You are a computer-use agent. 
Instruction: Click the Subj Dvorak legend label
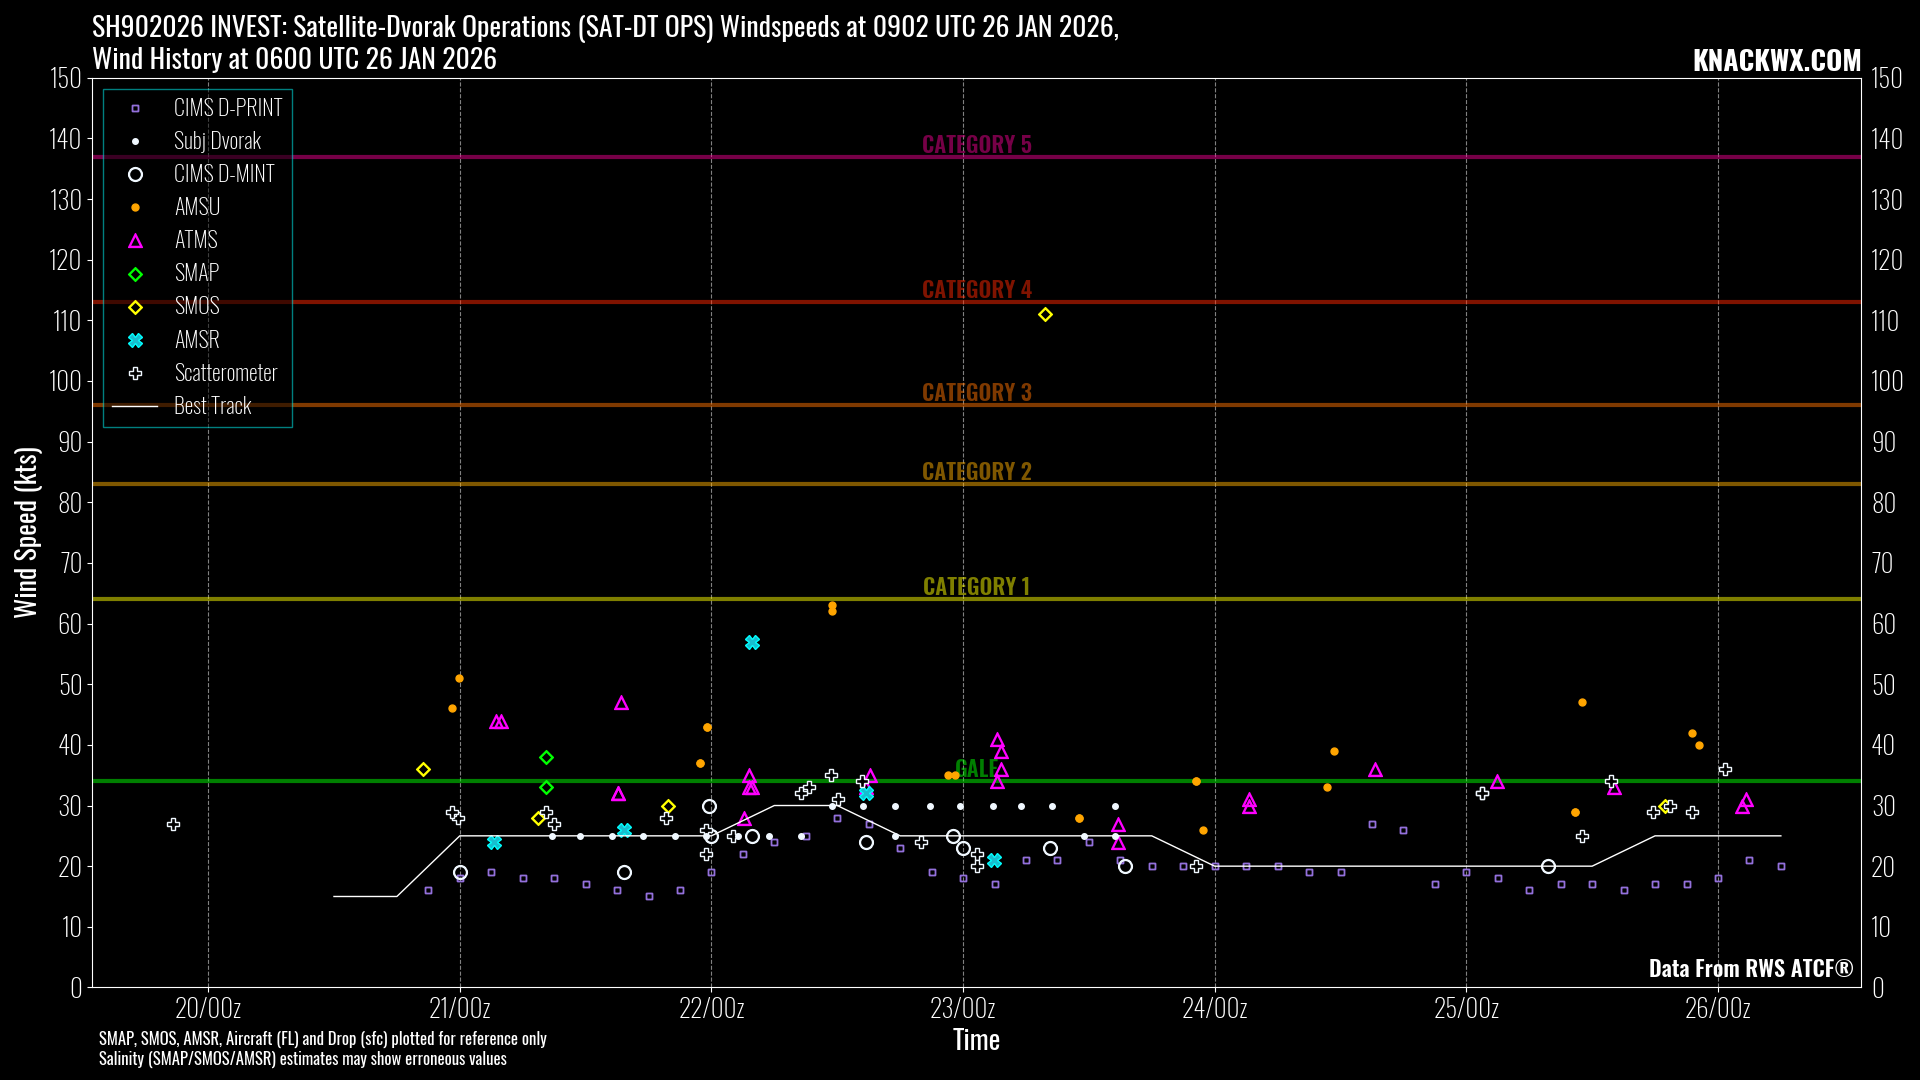tap(217, 141)
